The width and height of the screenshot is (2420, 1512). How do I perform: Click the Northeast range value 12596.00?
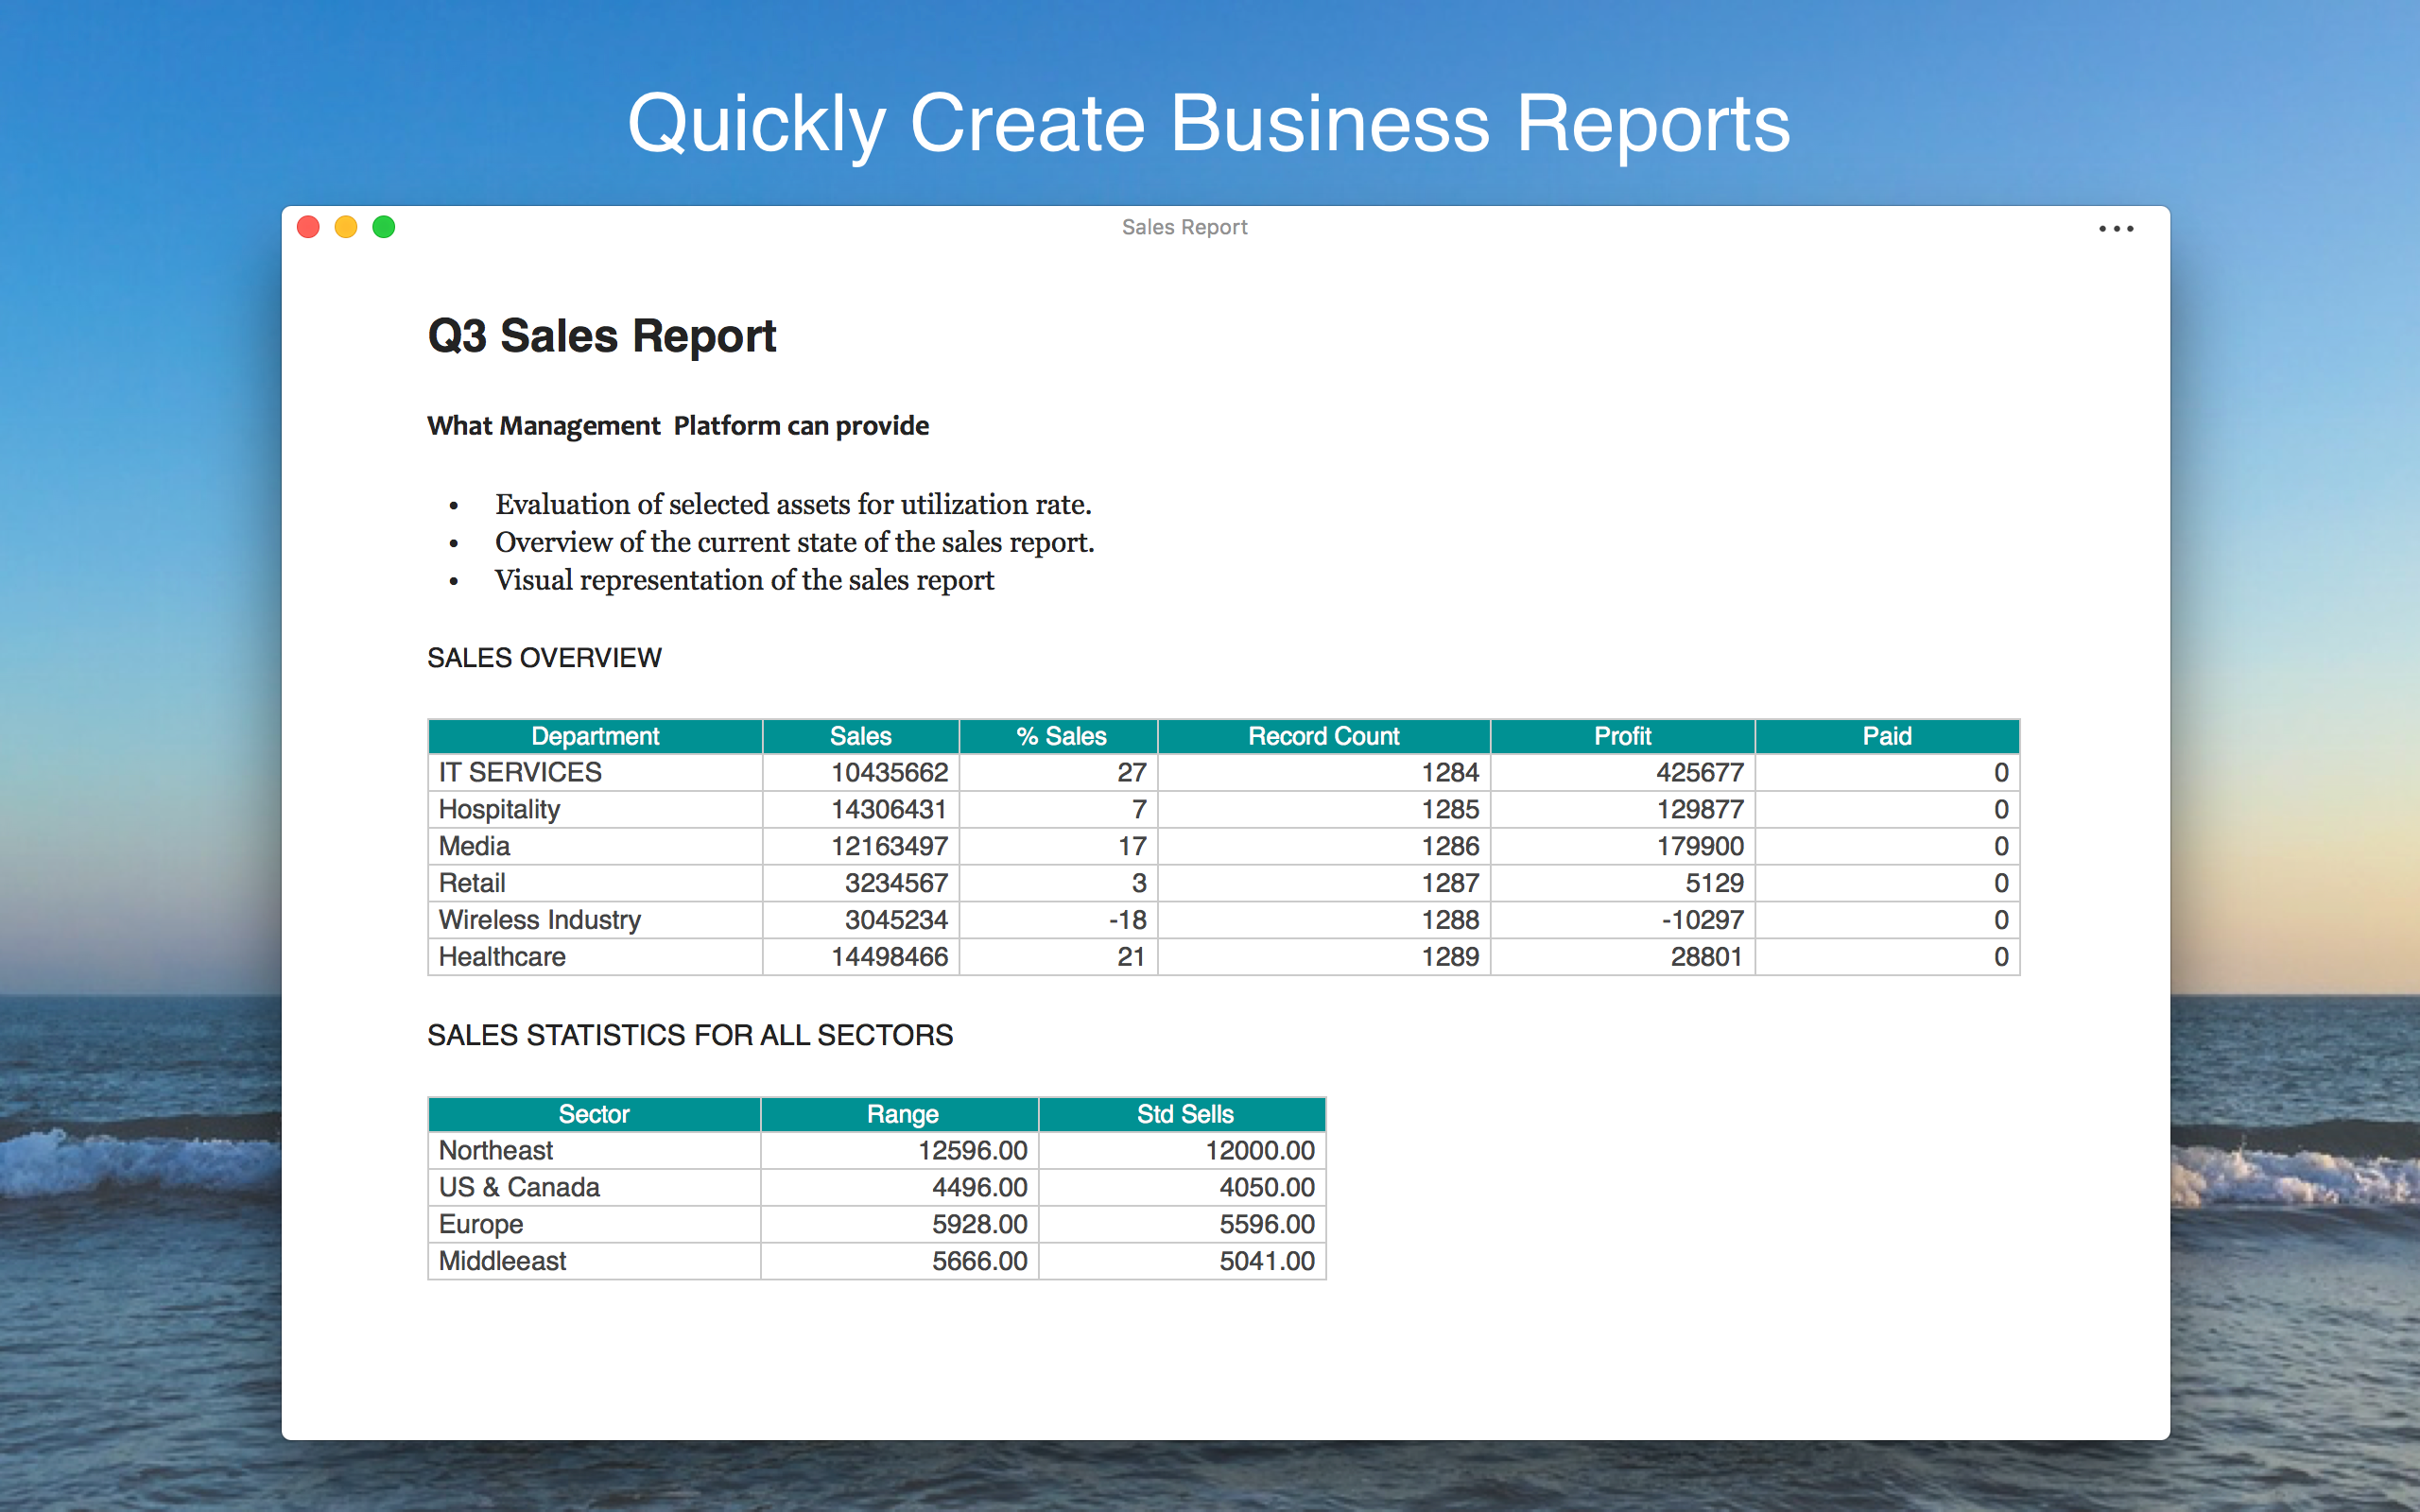pyautogui.click(x=972, y=1151)
